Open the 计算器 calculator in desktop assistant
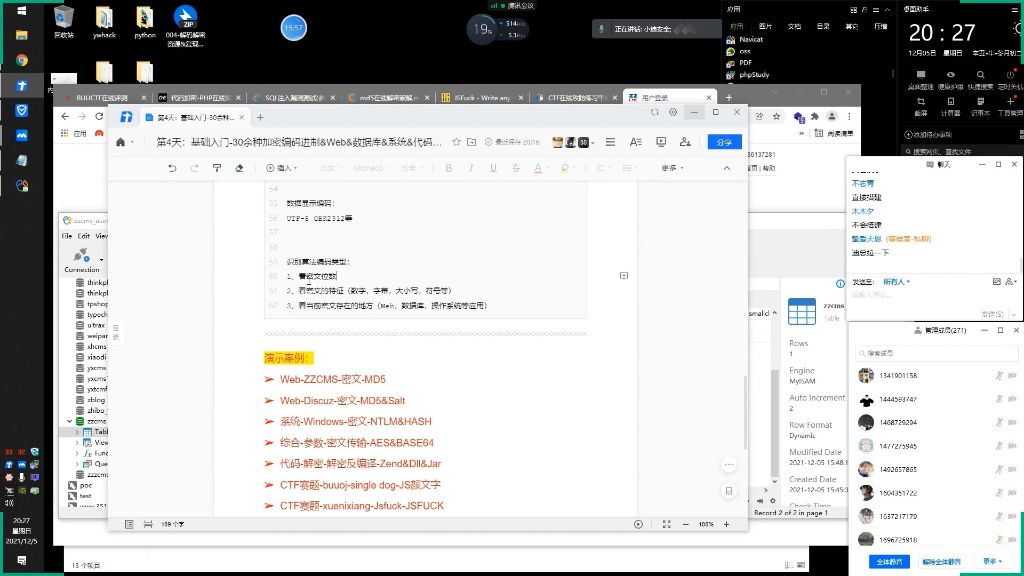The image size is (1024, 576). pyautogui.click(x=950, y=105)
